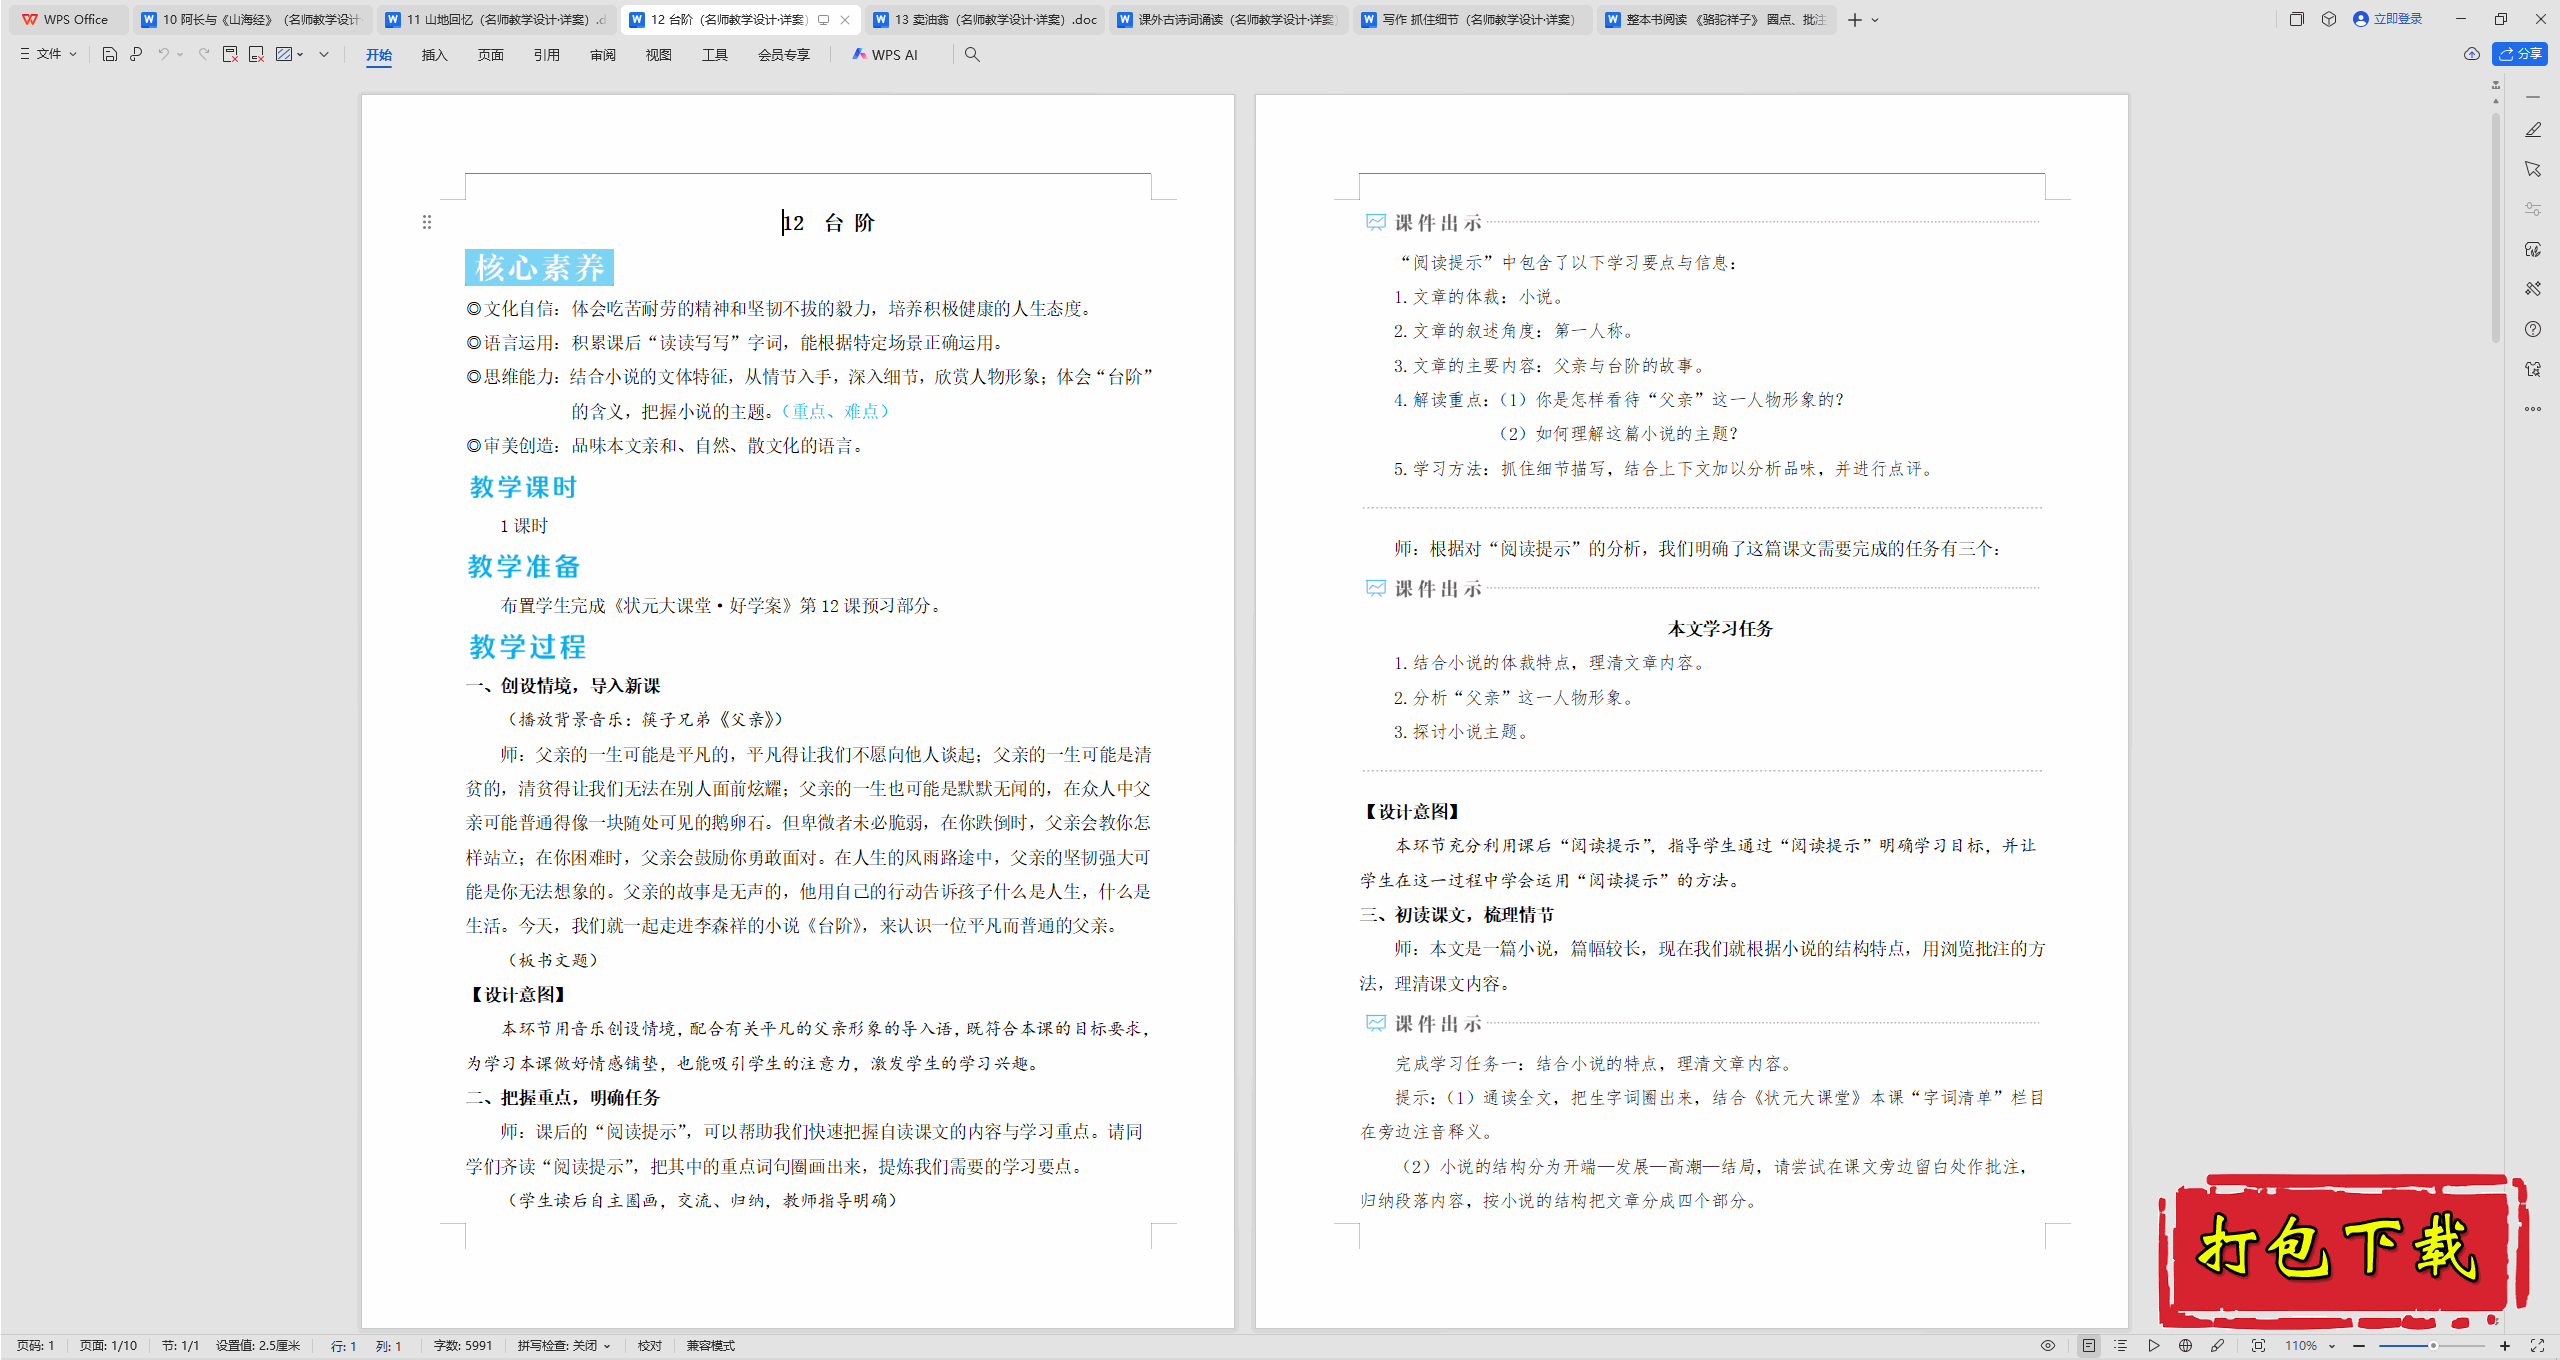Redo the last action
Image resolution: width=2560 pixels, height=1360 pixels.
coord(204,54)
